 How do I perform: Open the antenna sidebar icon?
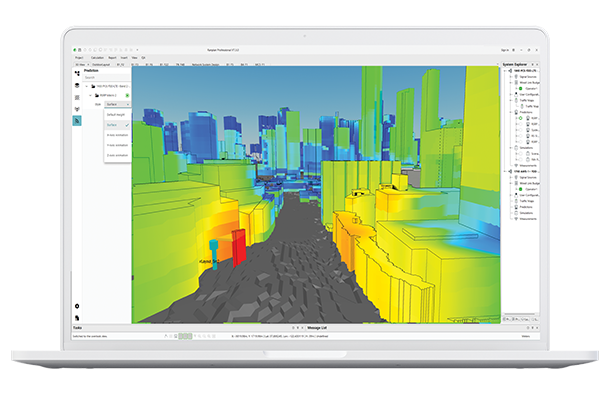coord(77,109)
